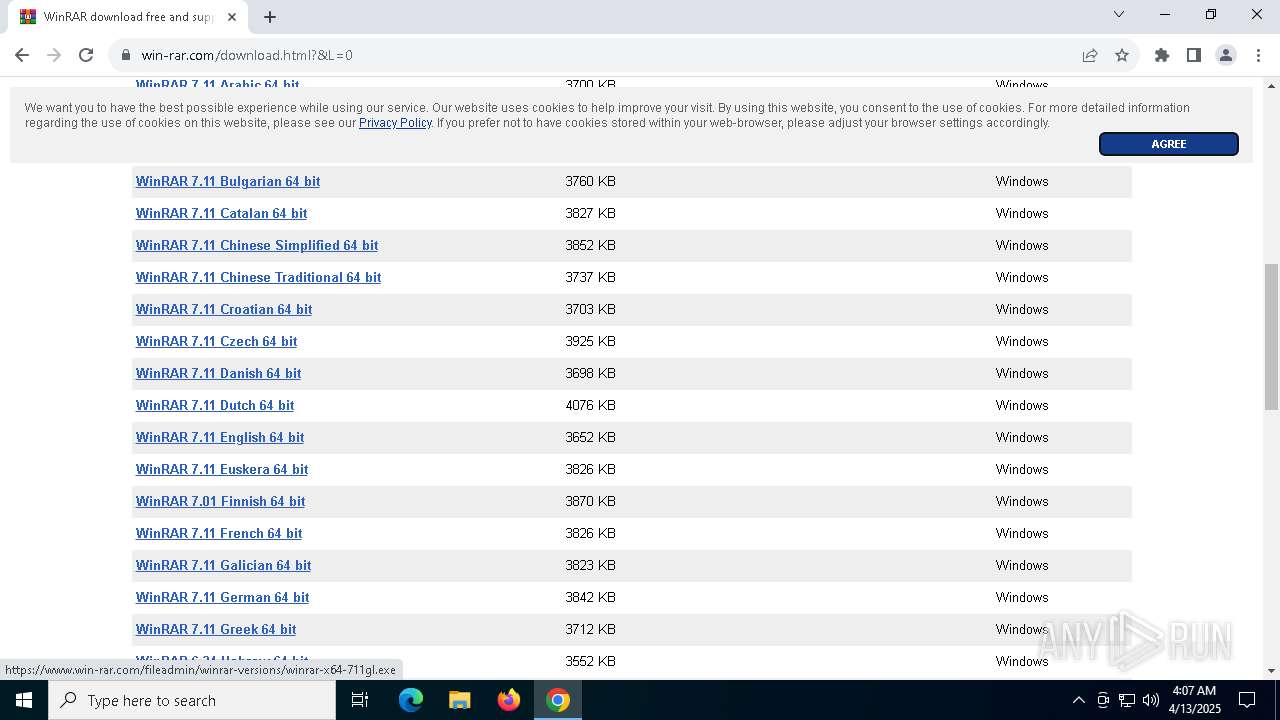
Task: Download WinRAR 7.11 Danish 64 bit
Action: click(218, 373)
